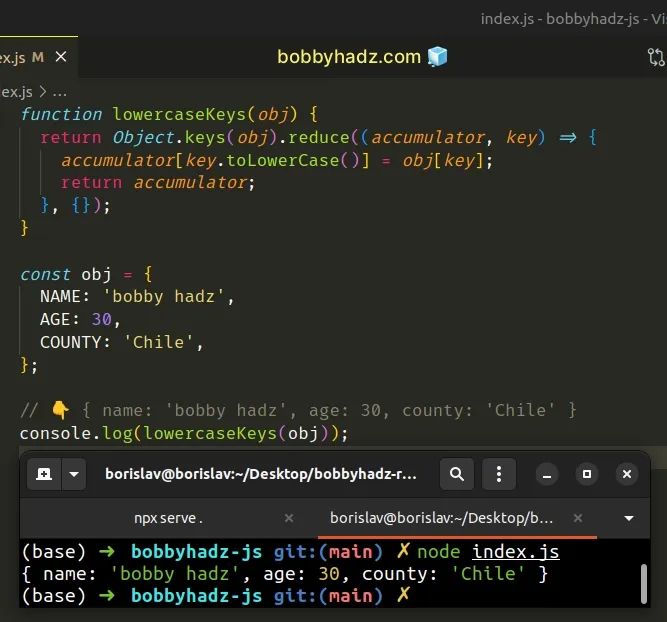667x622 pixels.
Task: Click the underlined index.js in terminal
Action: click(x=516, y=552)
